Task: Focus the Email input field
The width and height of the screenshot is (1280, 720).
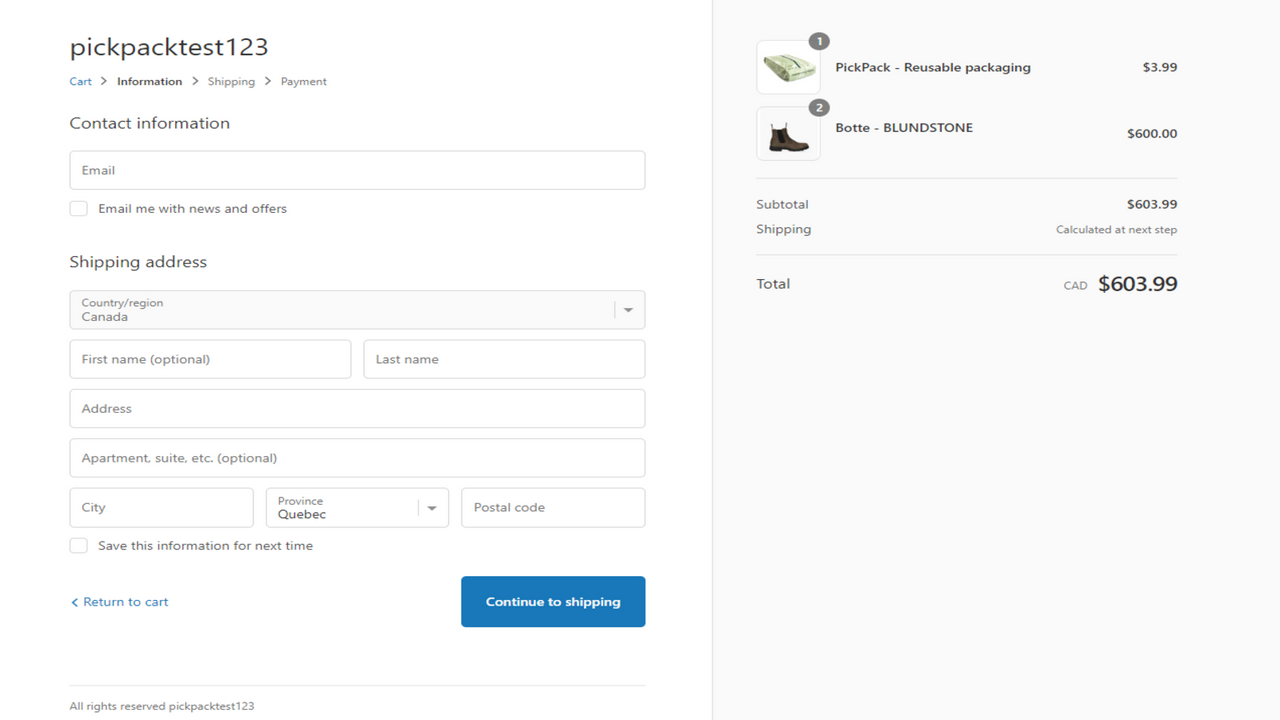Action: coord(357,170)
